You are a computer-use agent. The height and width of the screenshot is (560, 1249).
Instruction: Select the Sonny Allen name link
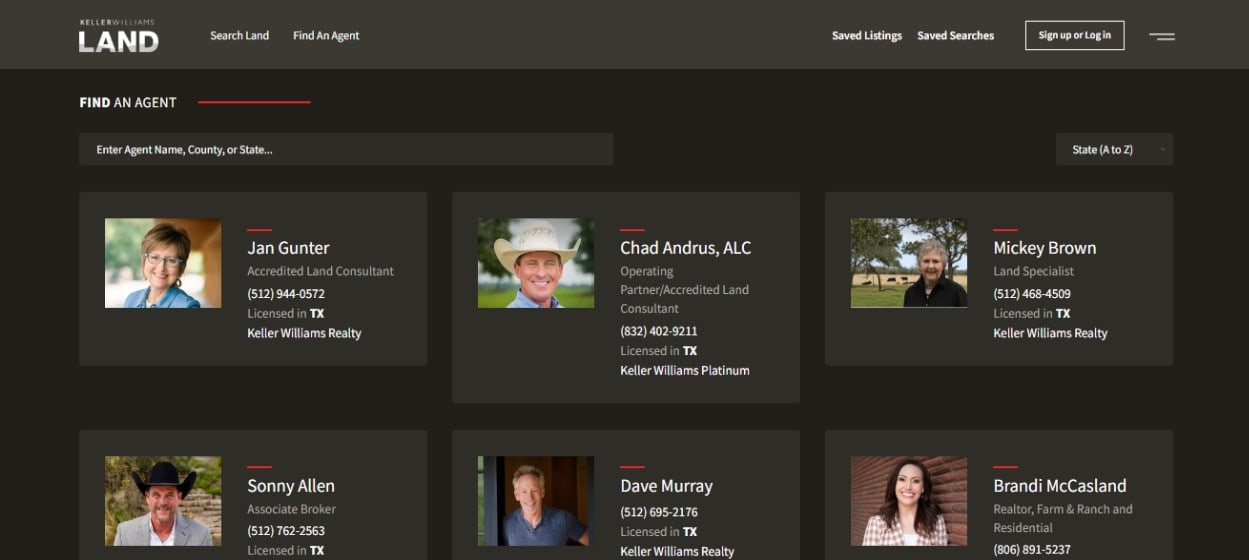pyautogui.click(x=291, y=486)
